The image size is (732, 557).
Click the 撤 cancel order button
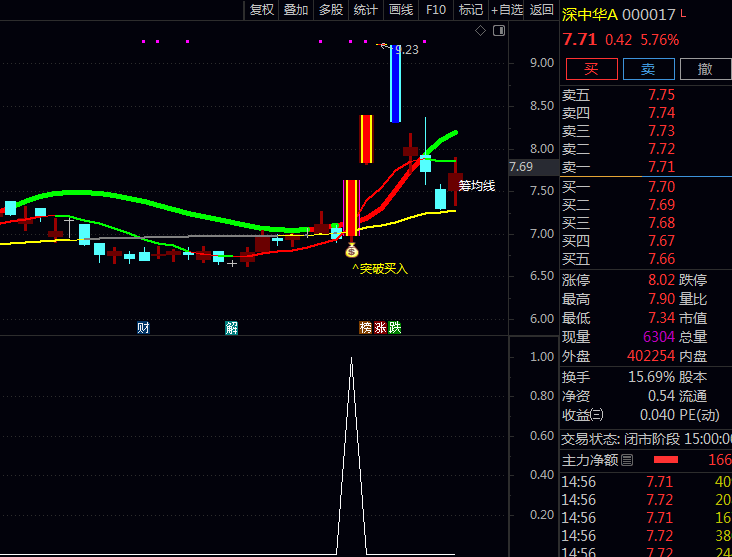[x=705, y=69]
